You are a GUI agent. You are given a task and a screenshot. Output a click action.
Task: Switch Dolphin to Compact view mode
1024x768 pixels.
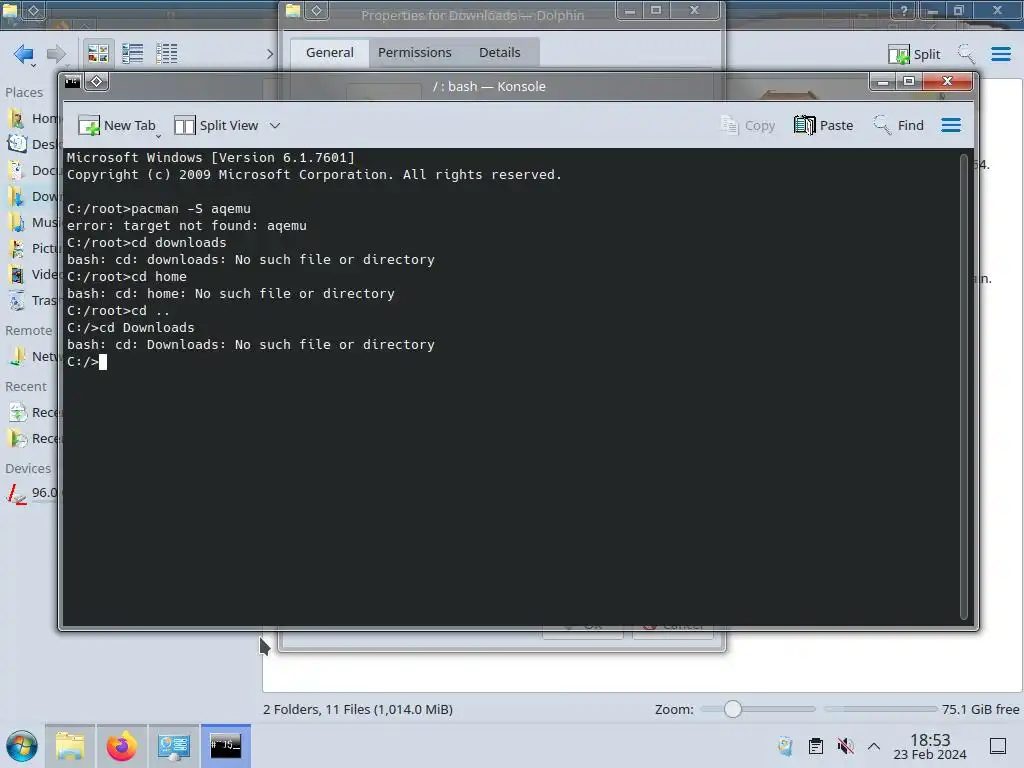click(x=133, y=54)
